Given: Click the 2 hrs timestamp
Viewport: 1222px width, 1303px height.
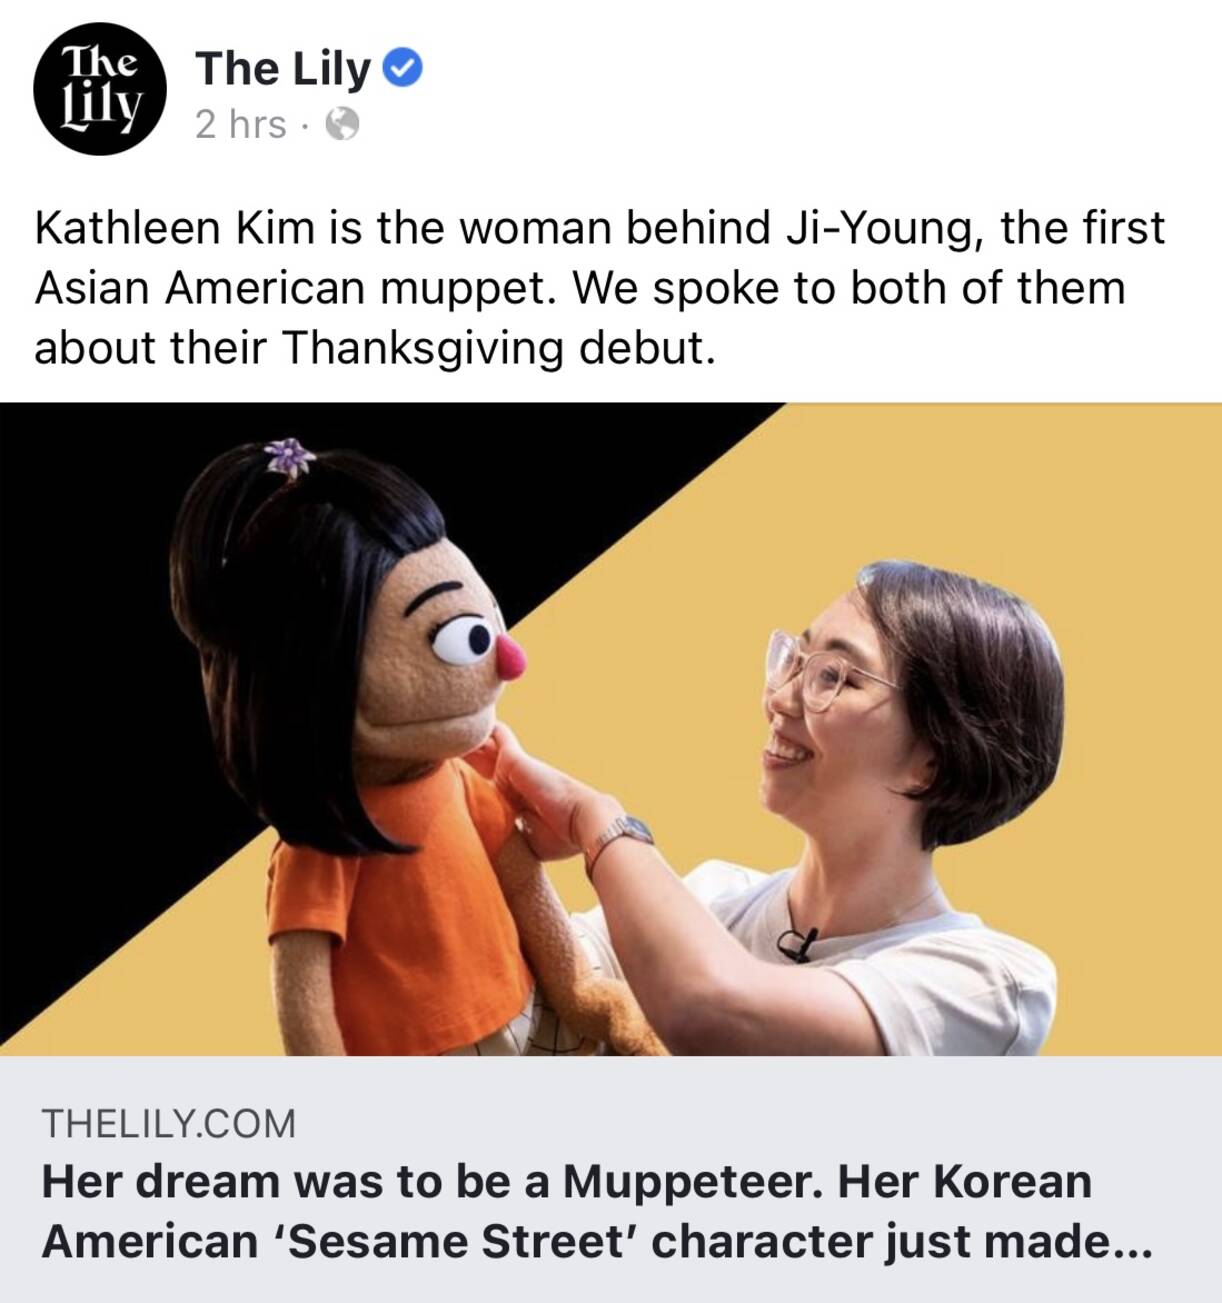Looking at the screenshot, I should 241,124.
